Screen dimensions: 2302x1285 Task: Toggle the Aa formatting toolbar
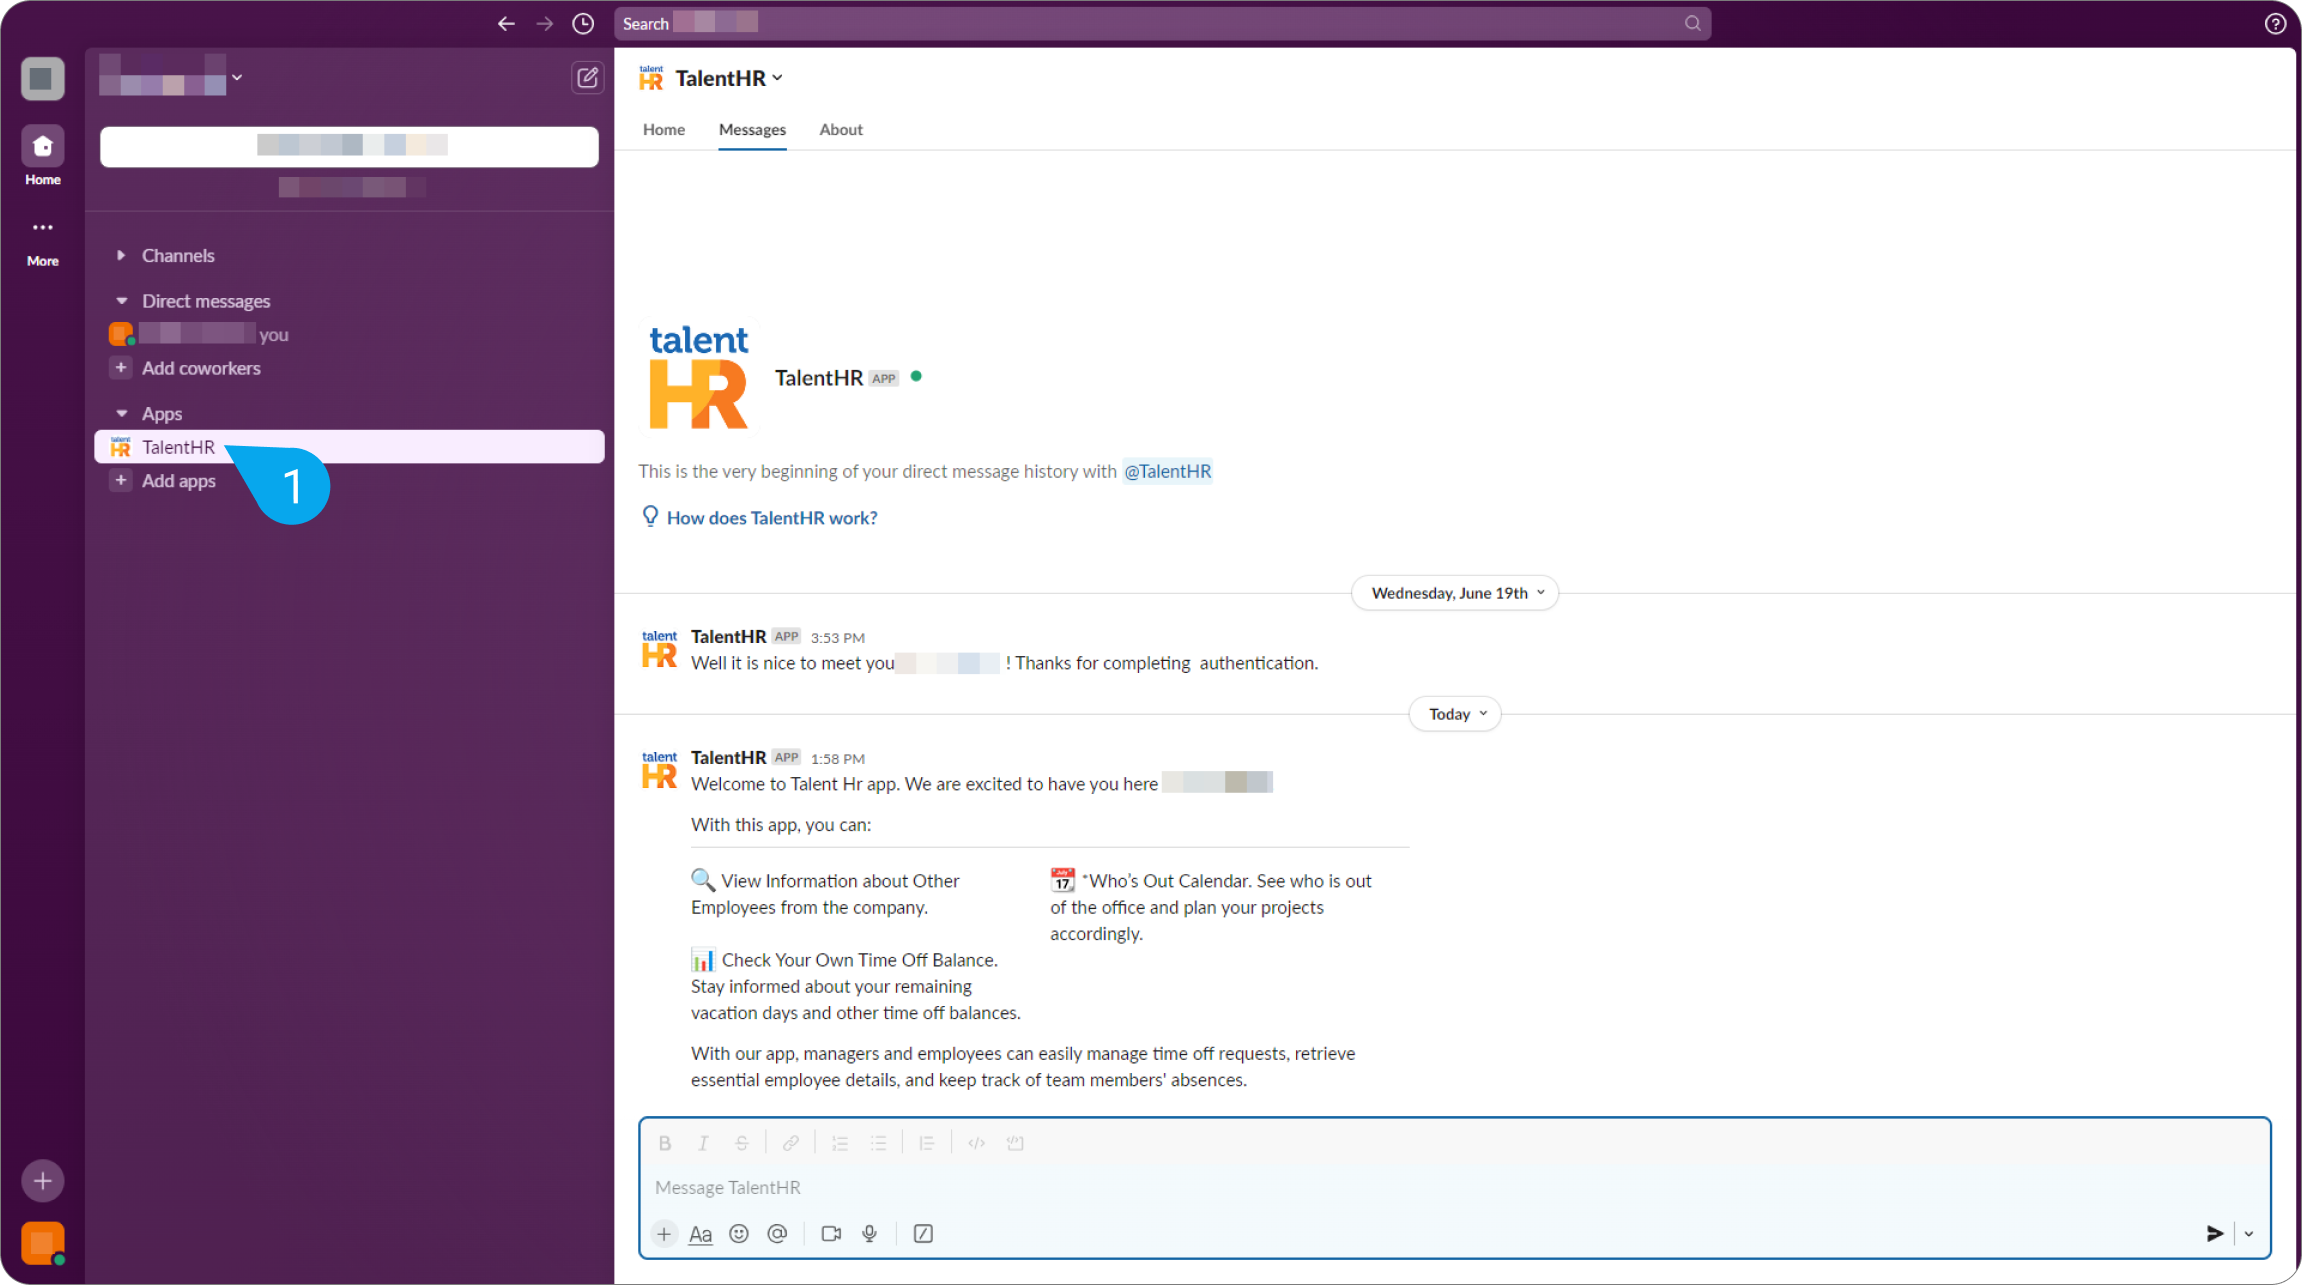click(701, 1234)
